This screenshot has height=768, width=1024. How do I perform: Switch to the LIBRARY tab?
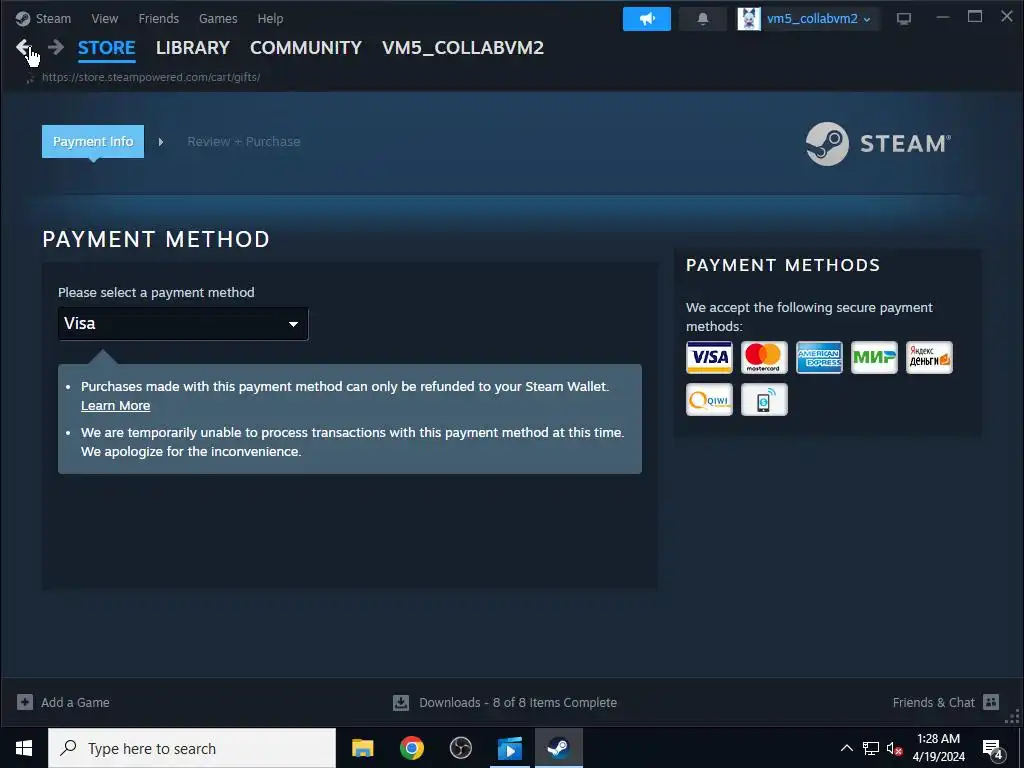tap(193, 48)
